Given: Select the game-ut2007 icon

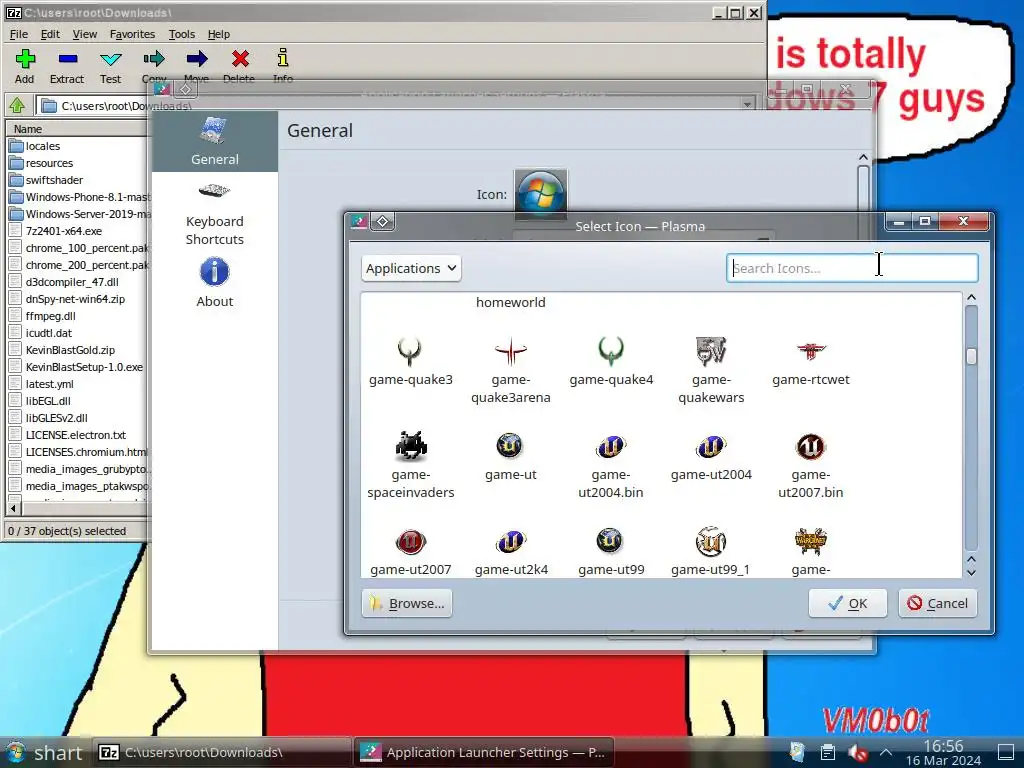Looking at the screenshot, I should click(410, 551).
